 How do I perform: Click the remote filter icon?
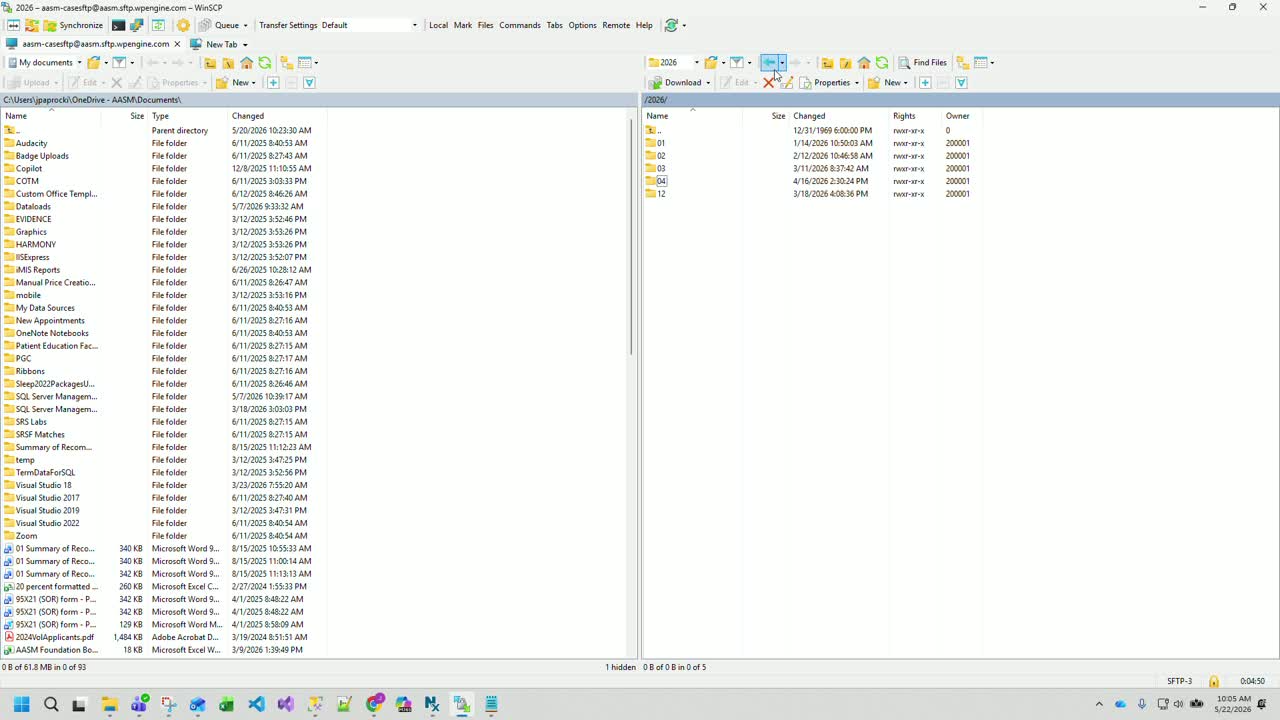pyautogui.click(x=737, y=63)
